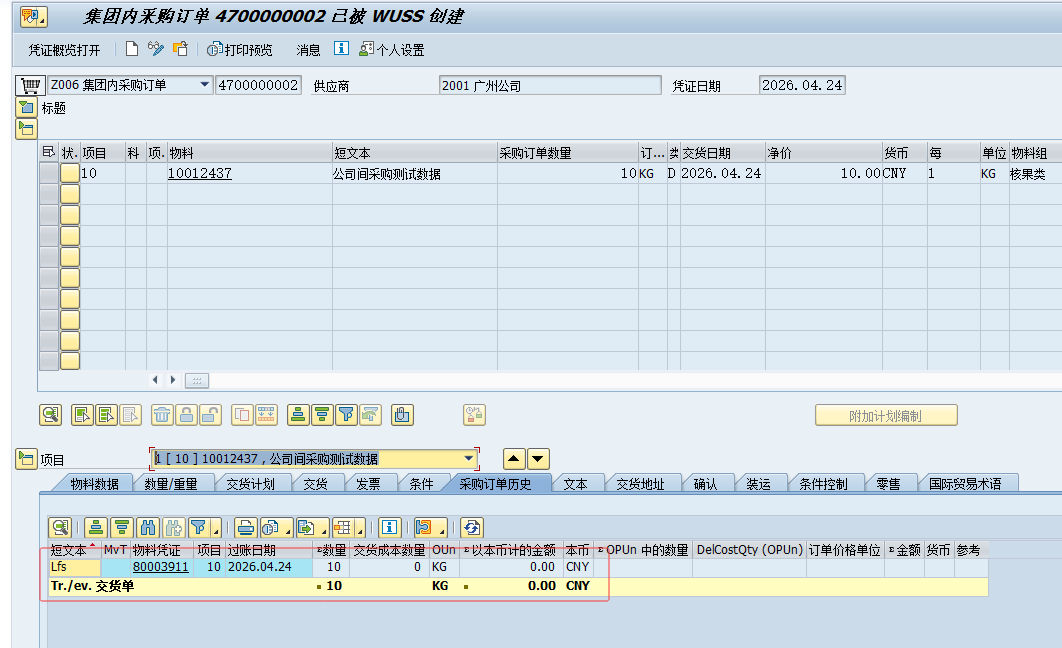Click the horizontal scrollbar under item table
Screen dimensions: 1062x648
click(x=197, y=380)
